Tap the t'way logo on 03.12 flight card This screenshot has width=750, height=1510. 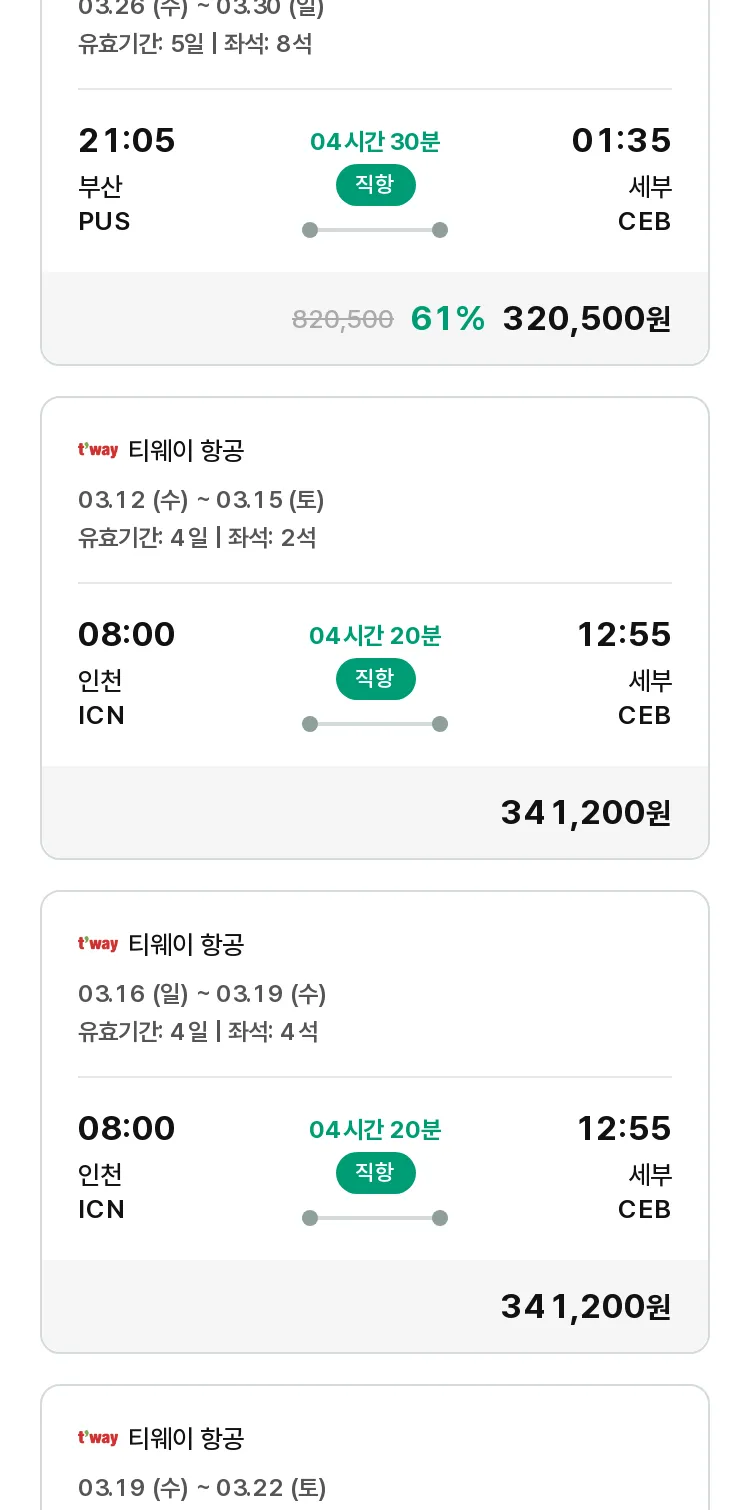click(98, 450)
